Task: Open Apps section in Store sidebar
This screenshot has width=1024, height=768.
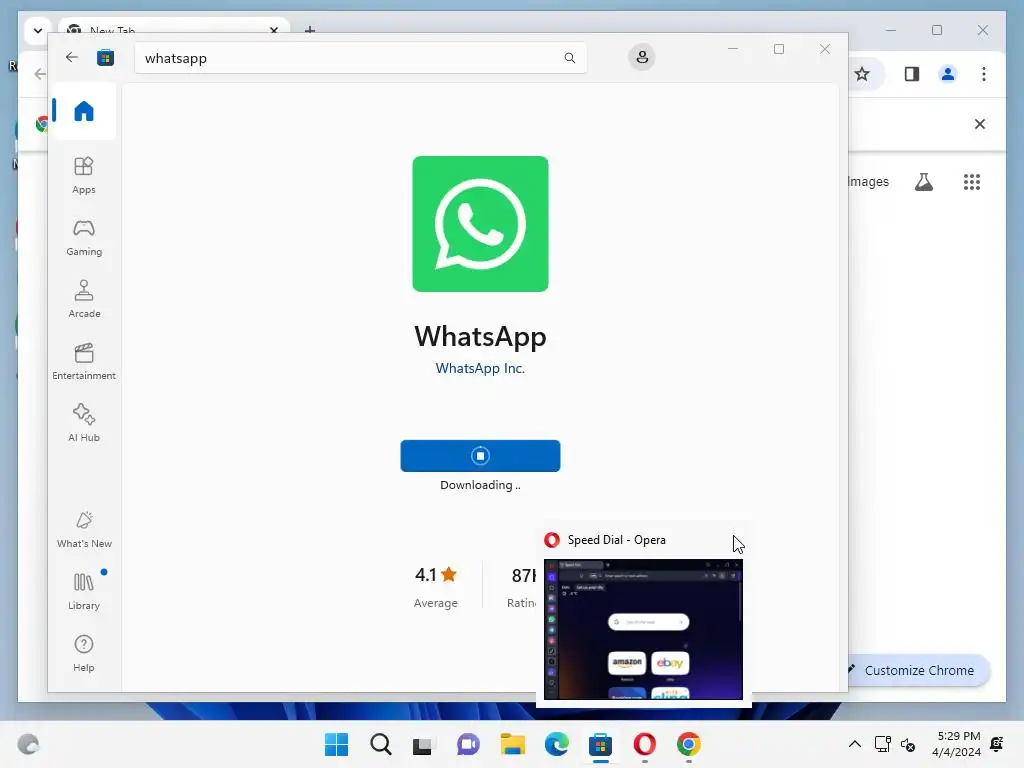Action: pyautogui.click(x=84, y=175)
